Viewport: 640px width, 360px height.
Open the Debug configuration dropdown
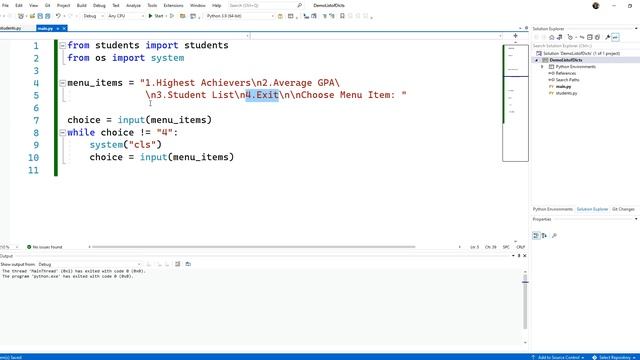93,16
